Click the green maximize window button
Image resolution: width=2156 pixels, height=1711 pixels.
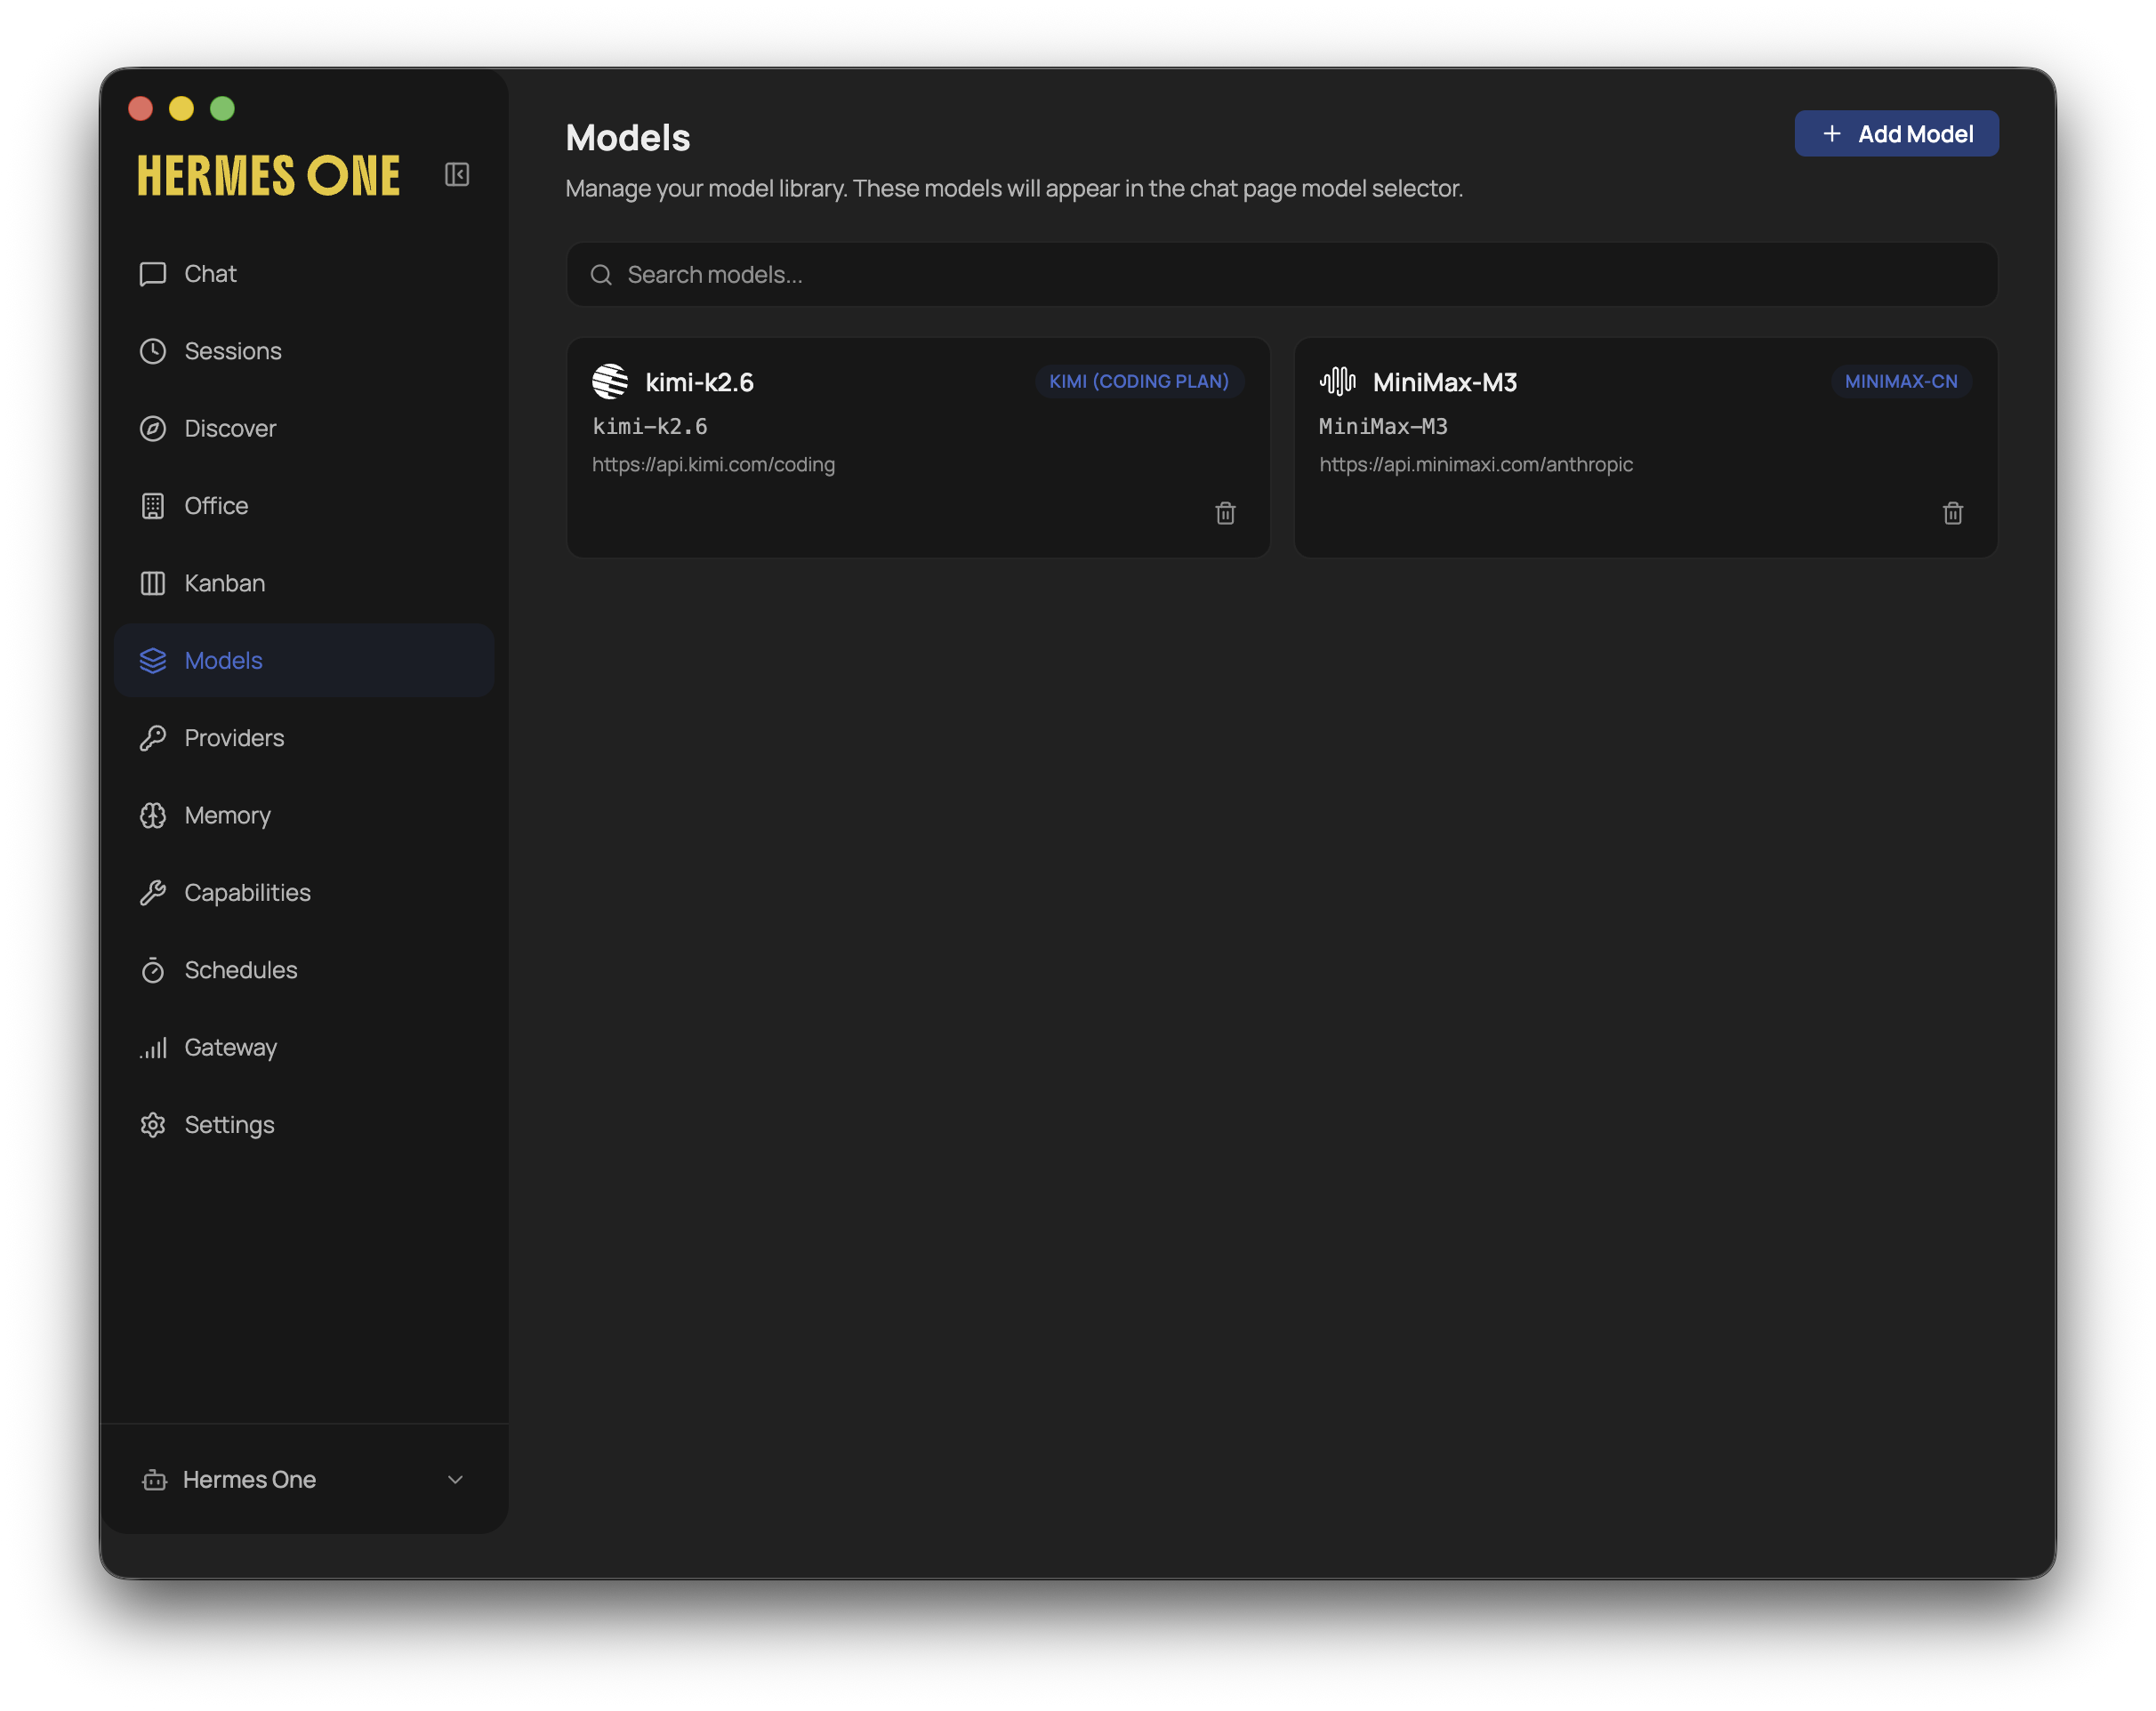[x=222, y=108]
